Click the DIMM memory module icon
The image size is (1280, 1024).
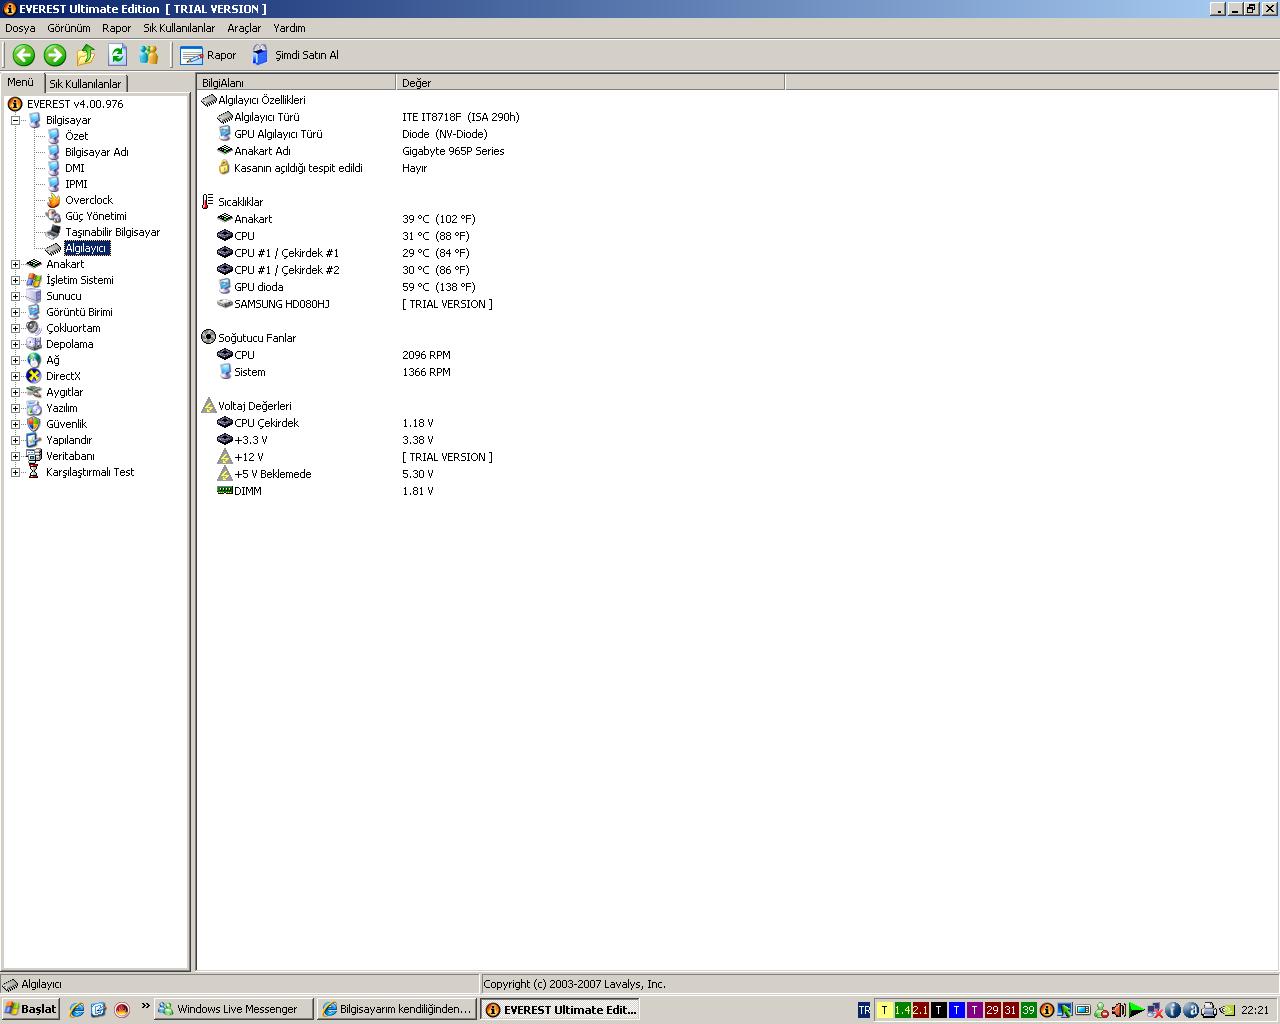[225, 491]
